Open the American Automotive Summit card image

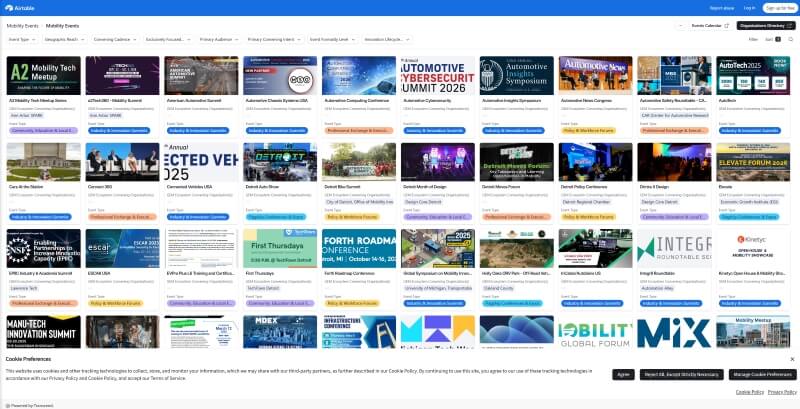201,75
